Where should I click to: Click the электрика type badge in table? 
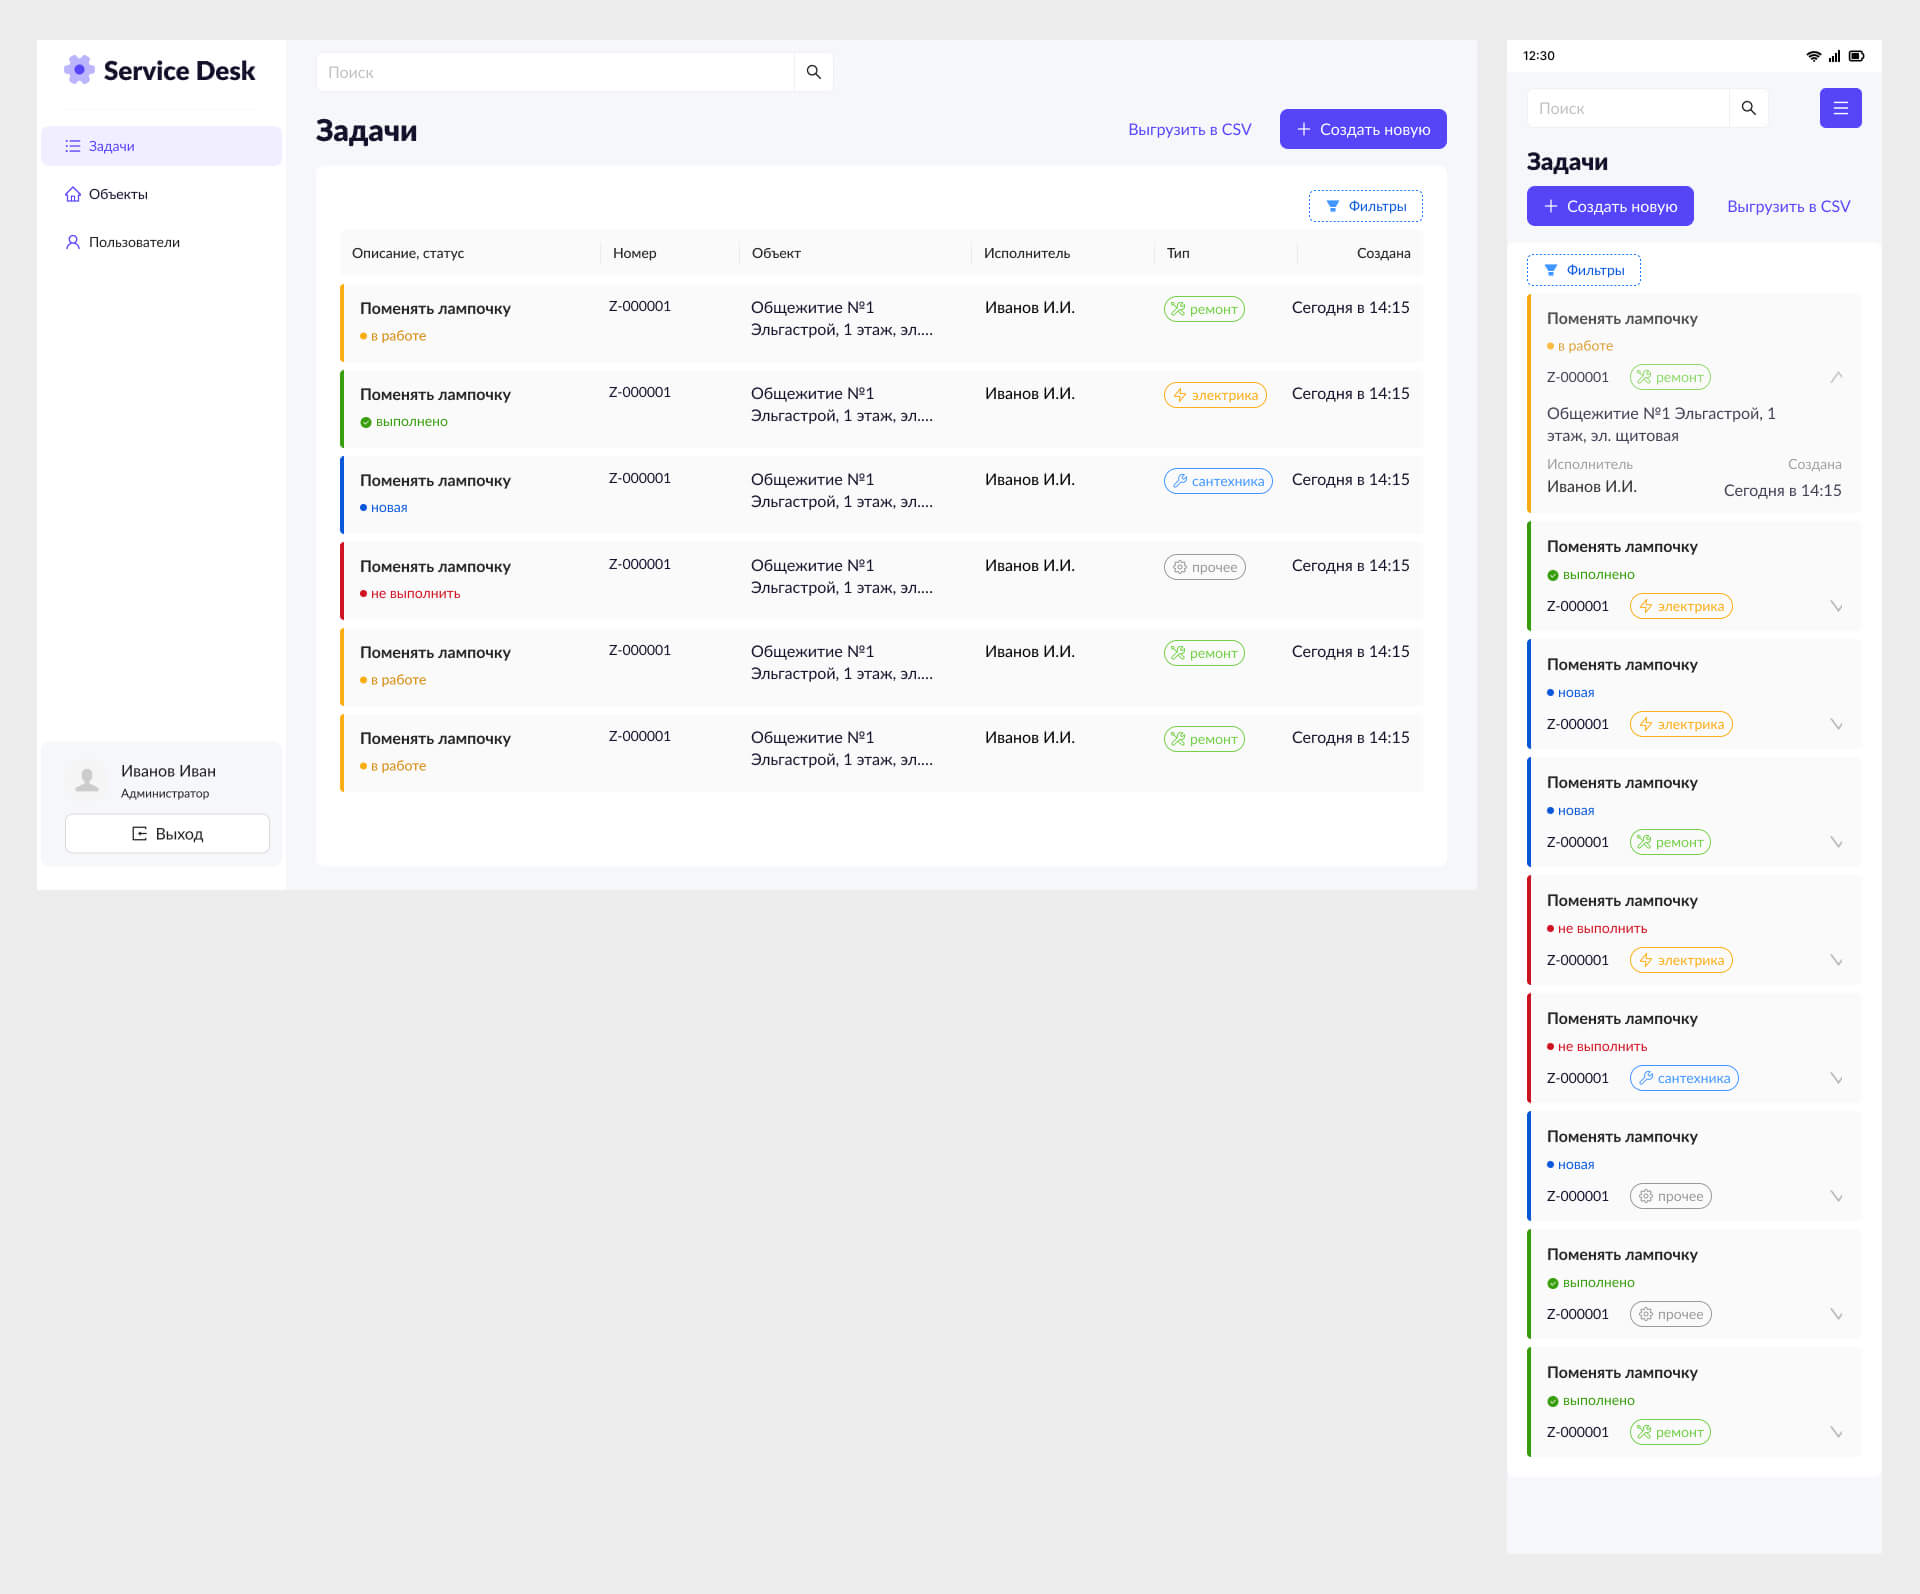coord(1214,395)
